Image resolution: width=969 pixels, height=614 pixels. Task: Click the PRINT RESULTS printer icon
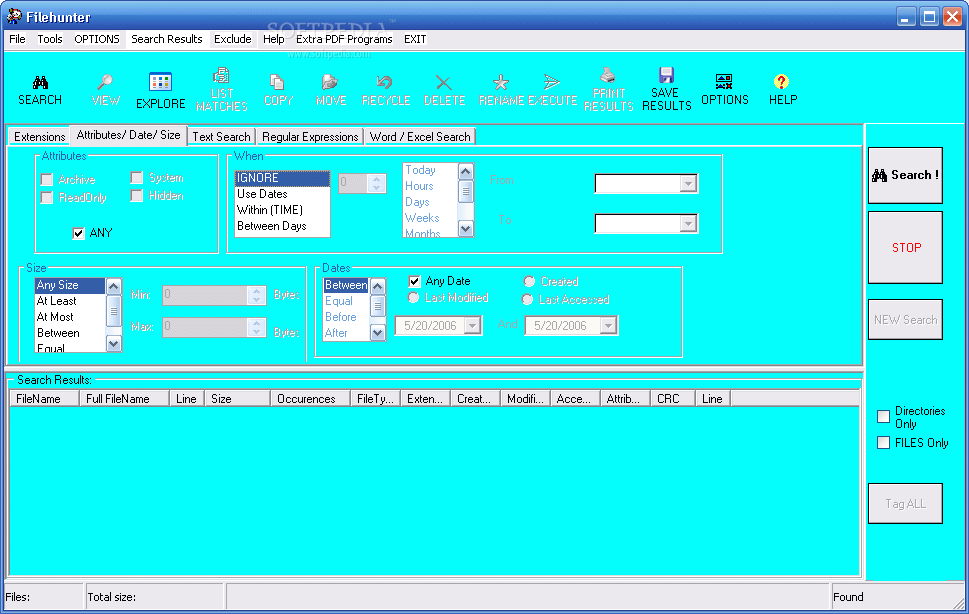(x=607, y=75)
